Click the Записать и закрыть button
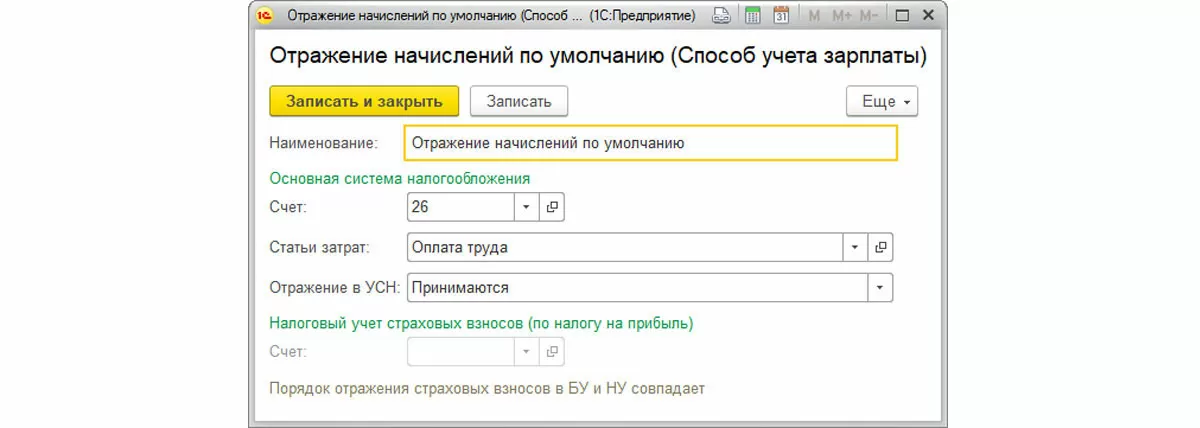Viewport: 1200px width, 428px height. tap(364, 101)
